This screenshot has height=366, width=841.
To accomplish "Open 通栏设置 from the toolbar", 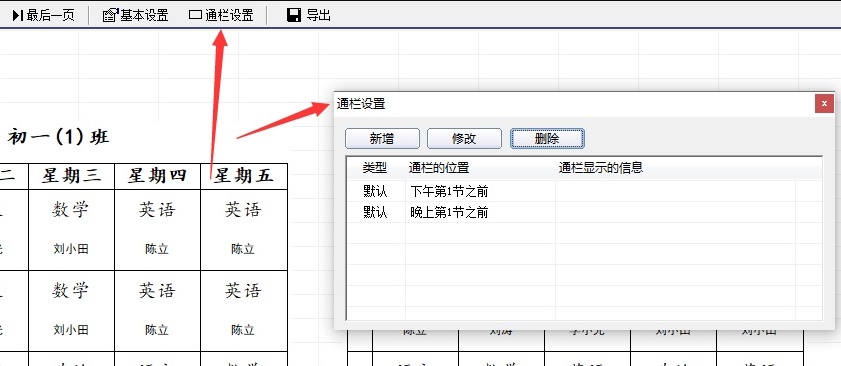I will pyautogui.click(x=221, y=15).
